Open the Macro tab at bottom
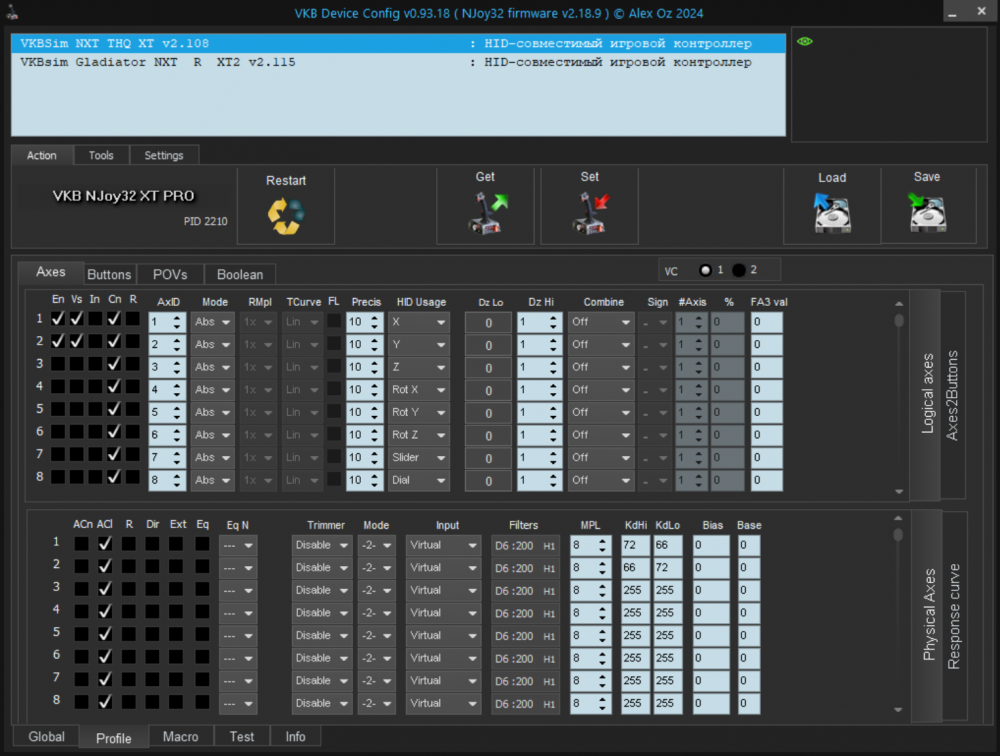Viewport: 1000px width, 756px height. [180, 736]
